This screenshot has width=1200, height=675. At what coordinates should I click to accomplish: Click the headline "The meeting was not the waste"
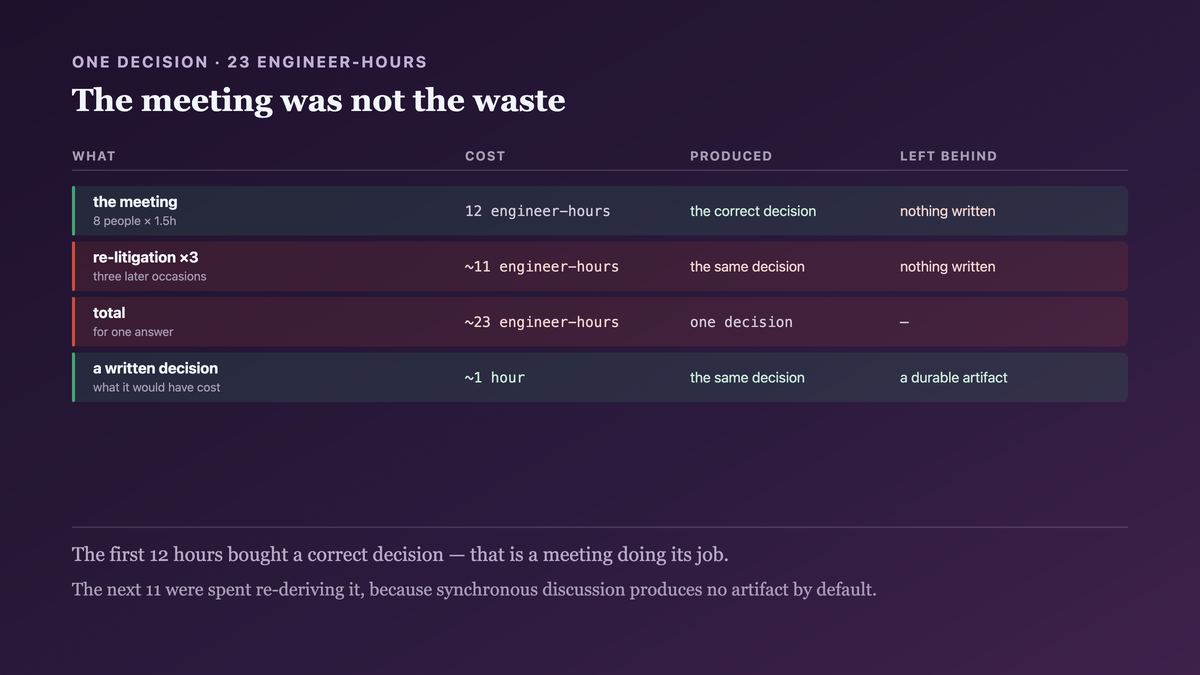point(319,100)
